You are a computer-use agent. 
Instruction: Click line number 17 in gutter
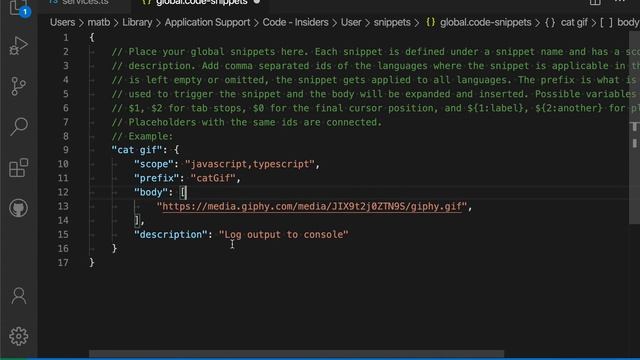tap(63, 263)
